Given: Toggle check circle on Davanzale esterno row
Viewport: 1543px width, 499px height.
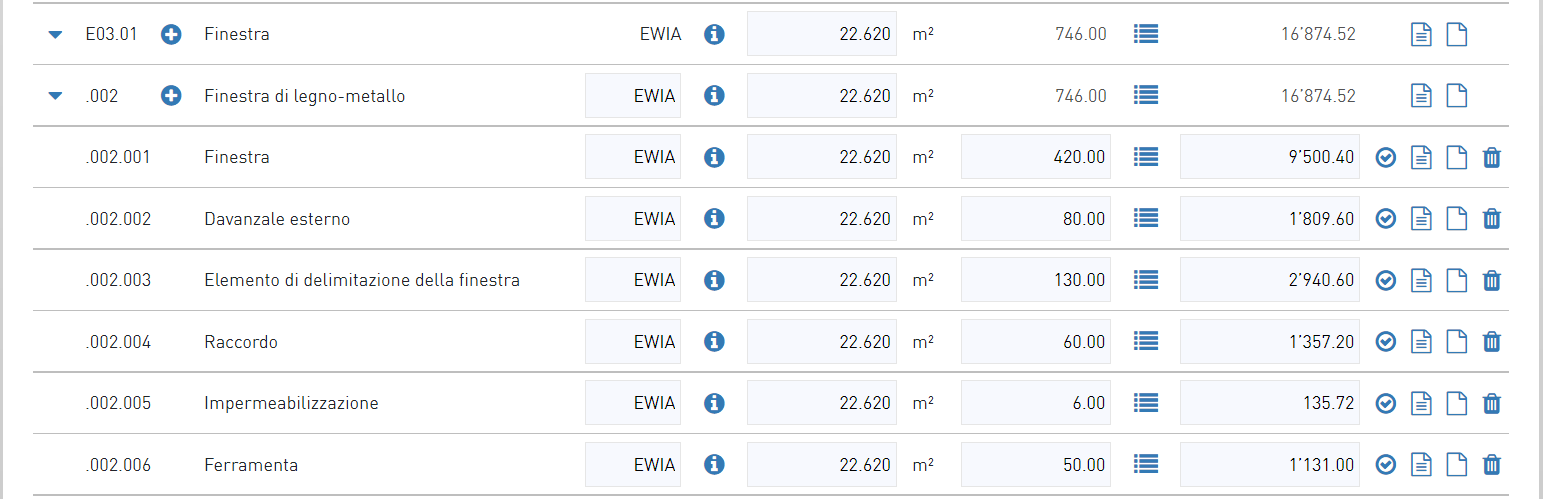Looking at the screenshot, I should click(1386, 219).
